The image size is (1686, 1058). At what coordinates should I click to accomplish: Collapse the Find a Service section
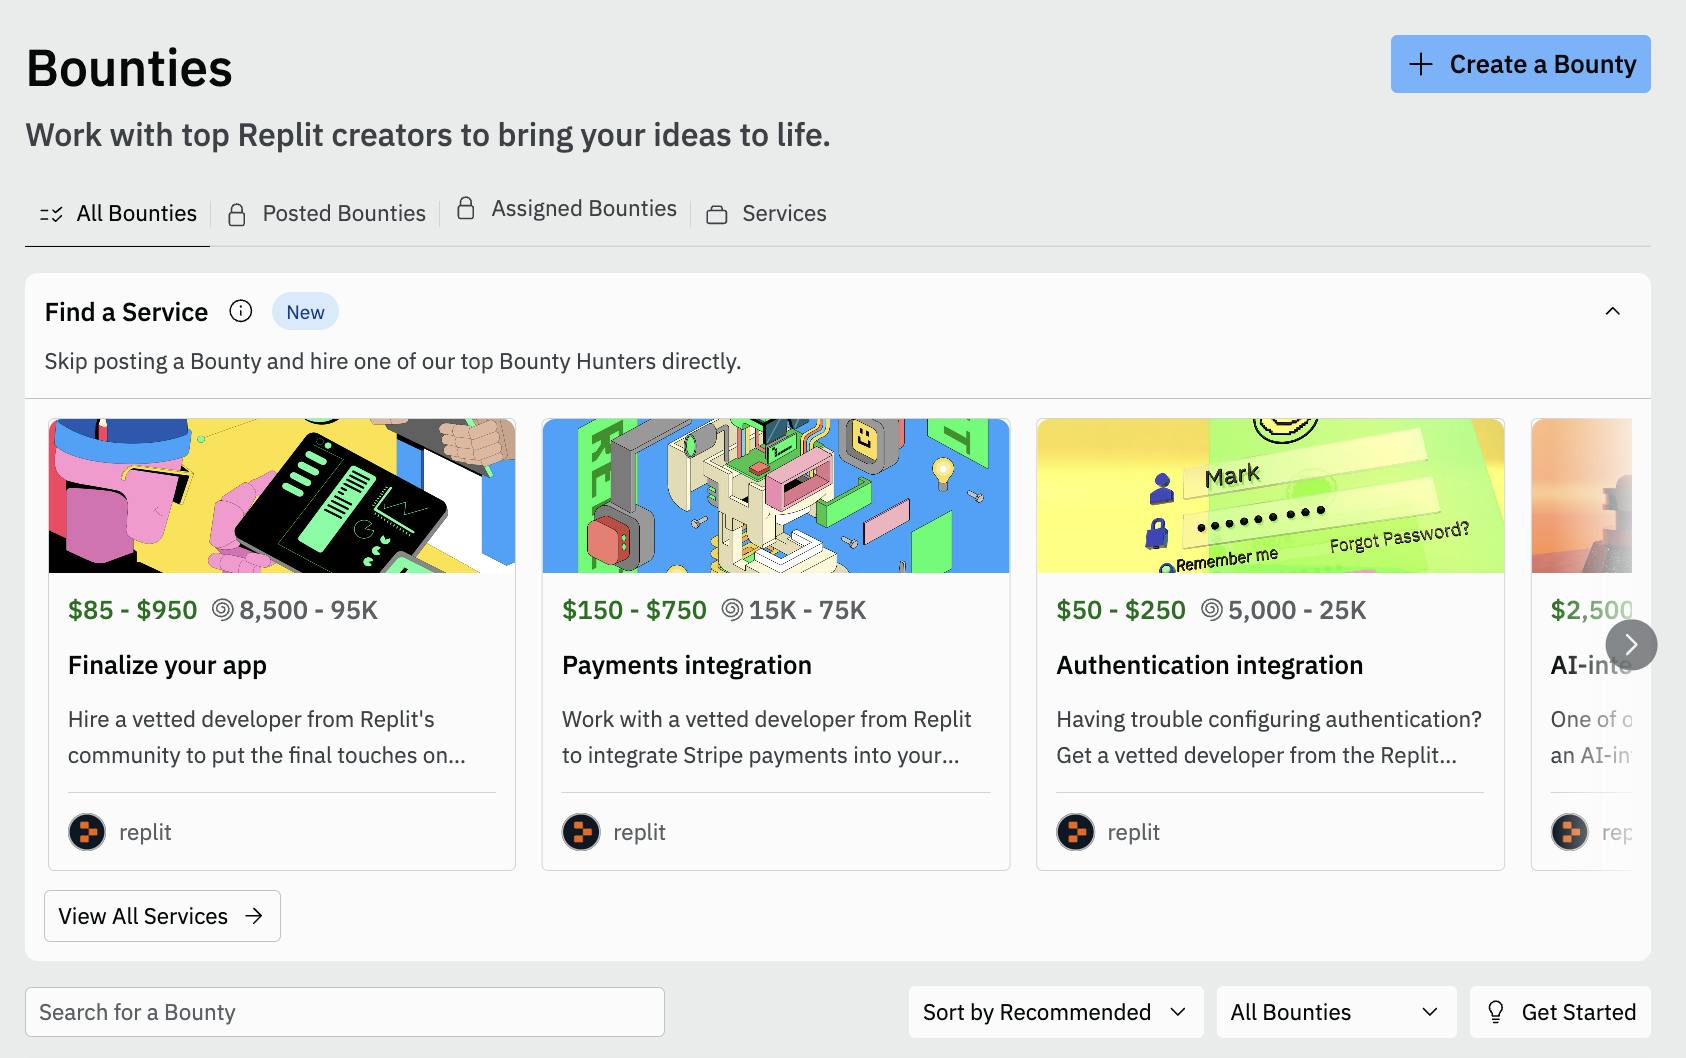click(x=1612, y=311)
